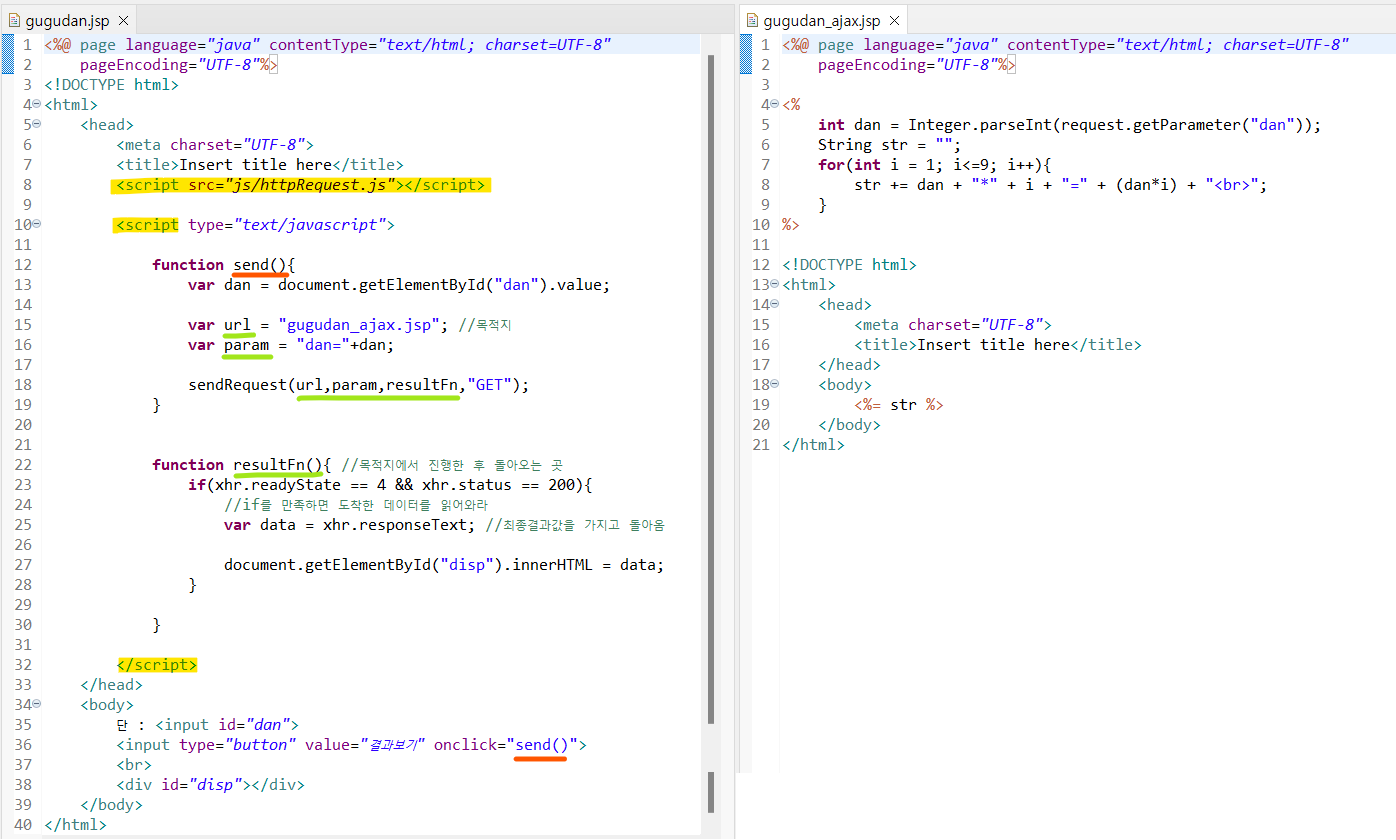1396x840 pixels.
Task: Click the //목적지 comment on line 15
Action: 485,324
